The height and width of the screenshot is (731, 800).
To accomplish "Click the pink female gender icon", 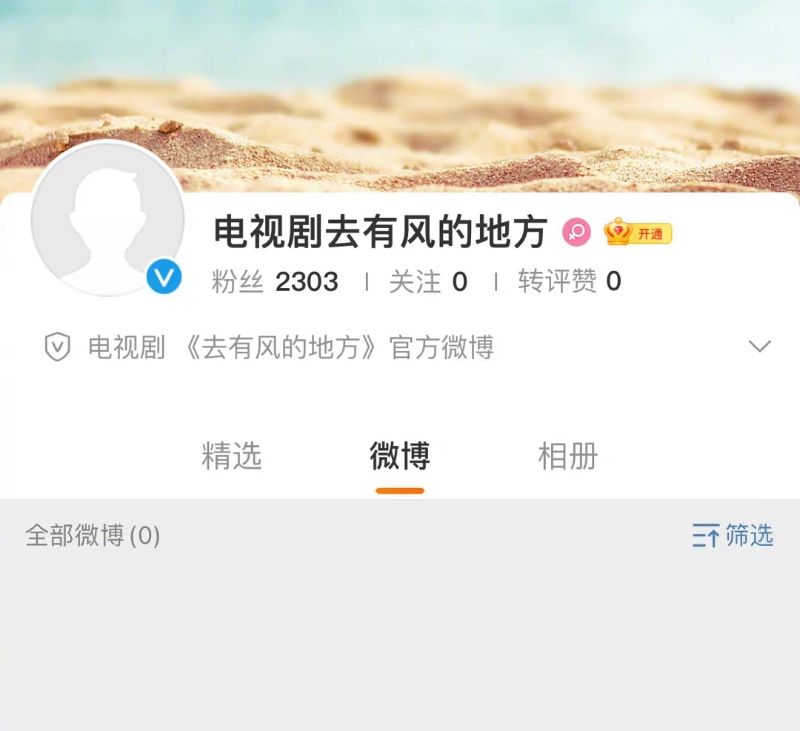I will click(x=577, y=233).
